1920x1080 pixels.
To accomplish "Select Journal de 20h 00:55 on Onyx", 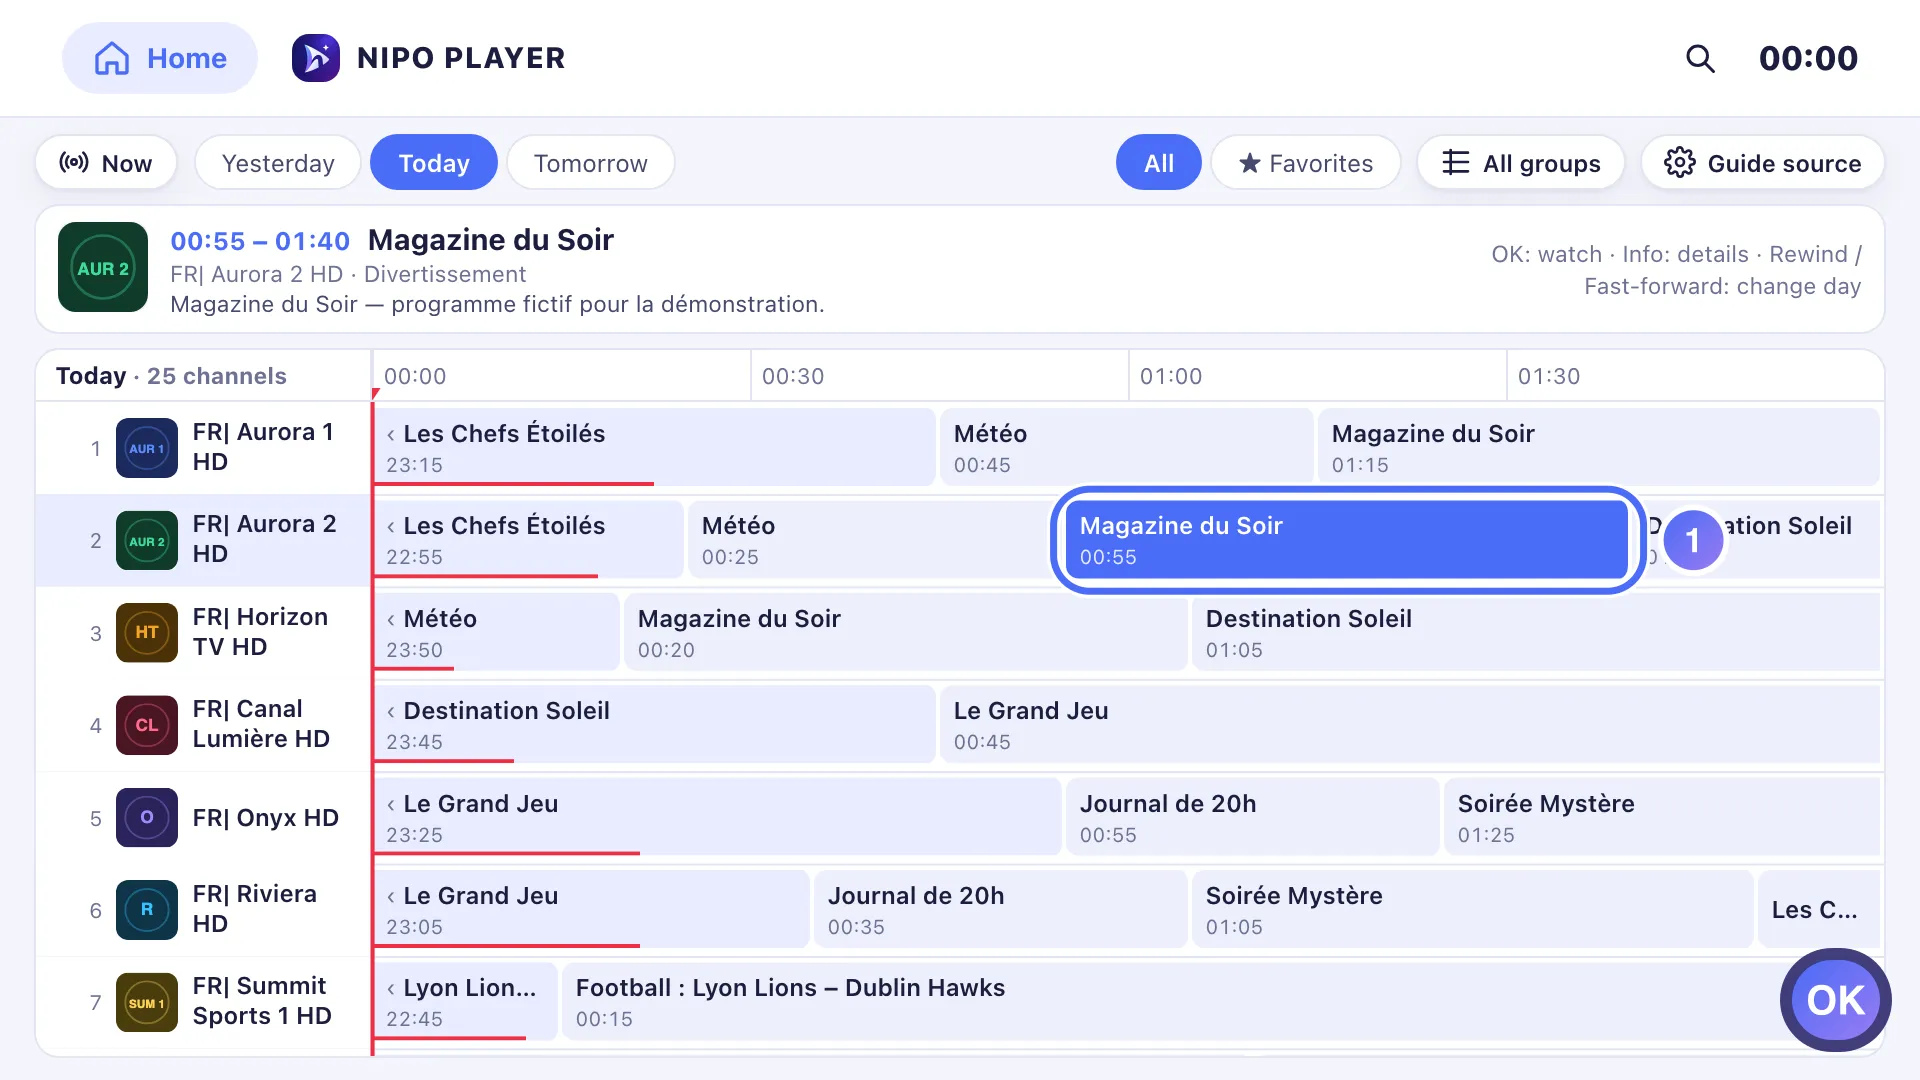I will (1253, 817).
